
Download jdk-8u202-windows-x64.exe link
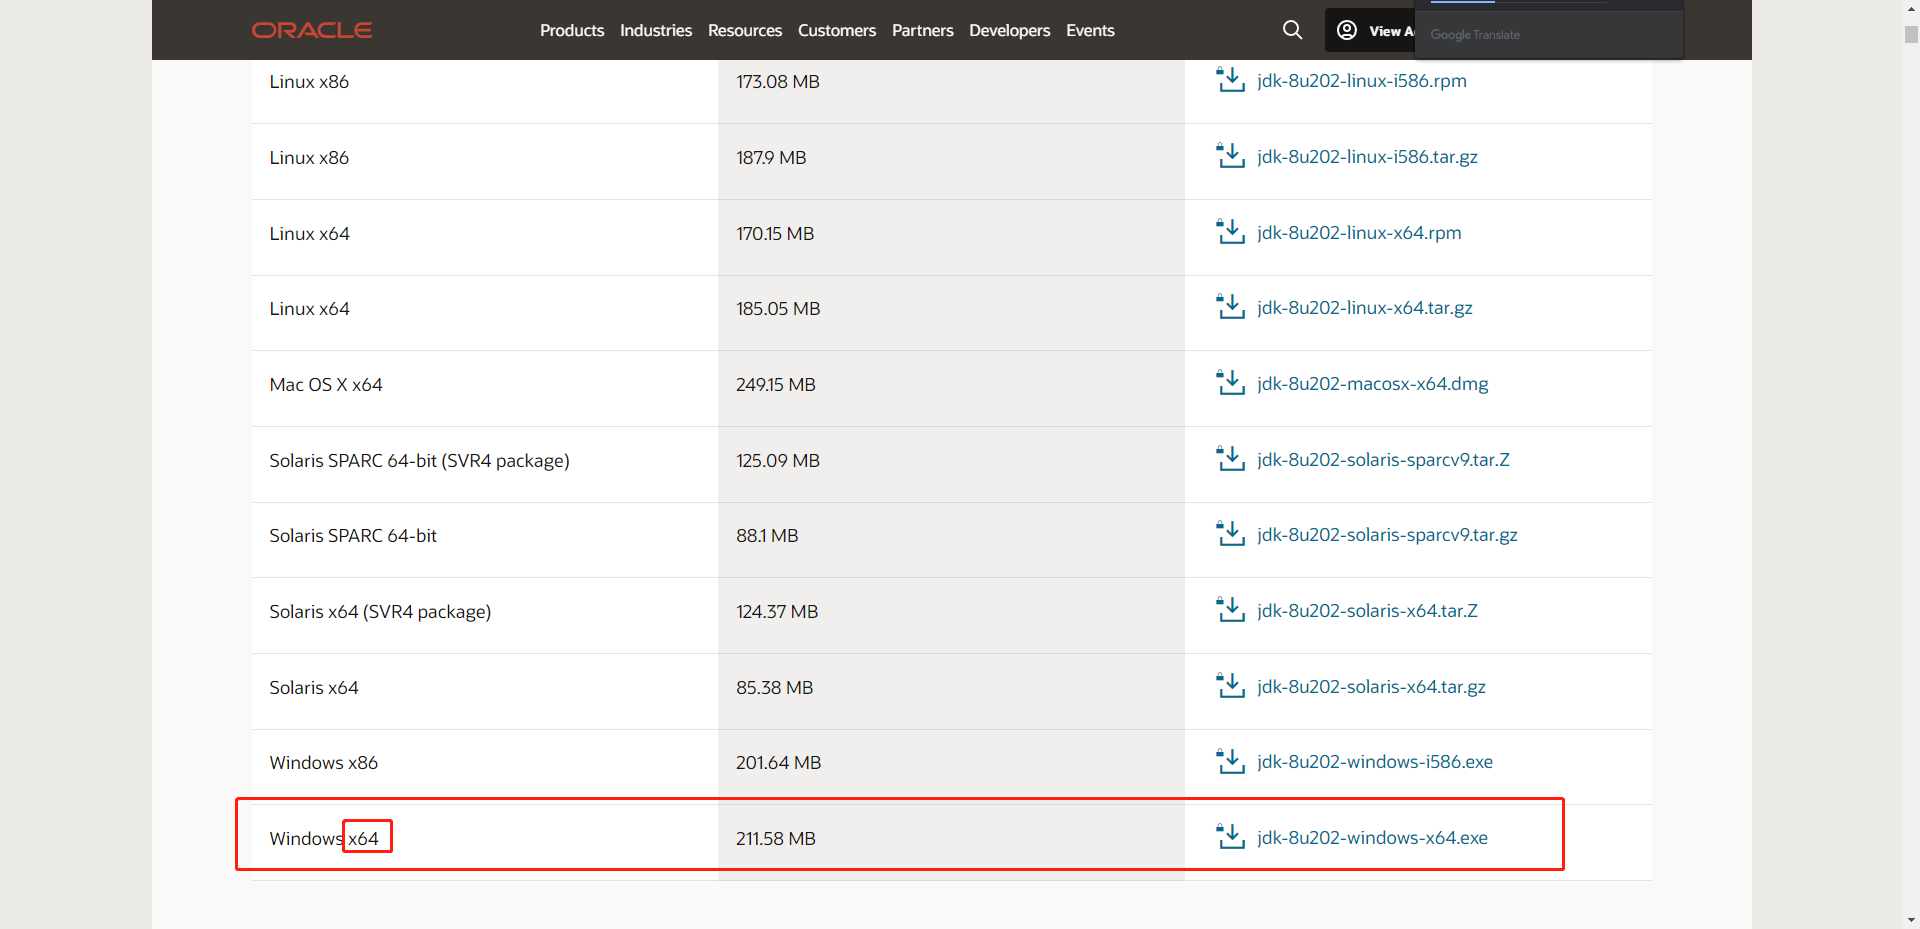point(1372,838)
